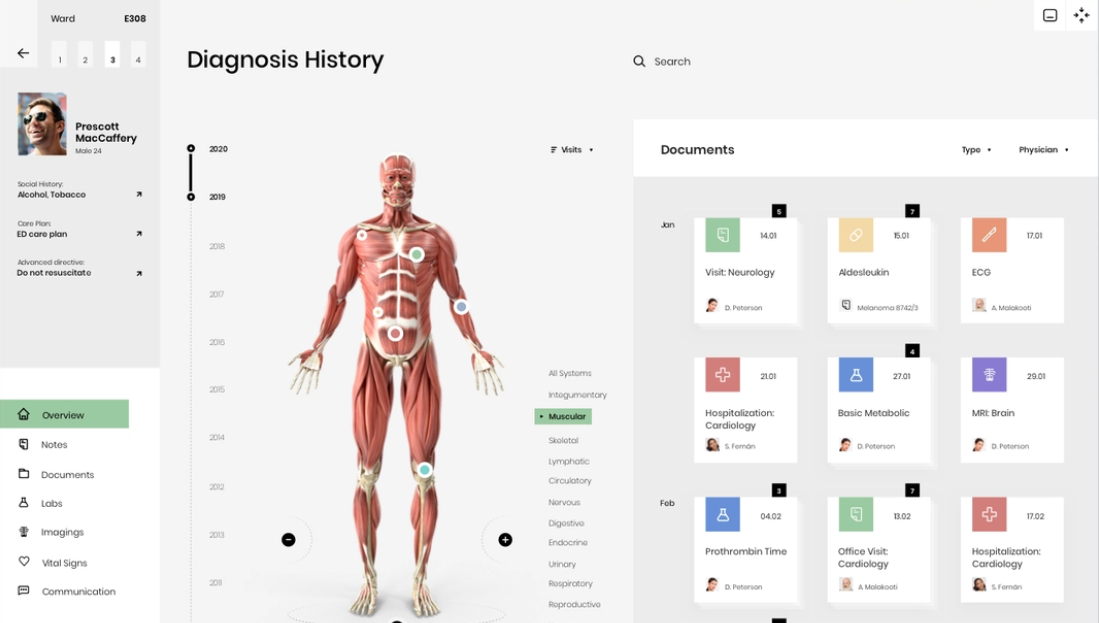Go to Vital Signs section
Screen dimensions: 1099x623
(64, 563)
